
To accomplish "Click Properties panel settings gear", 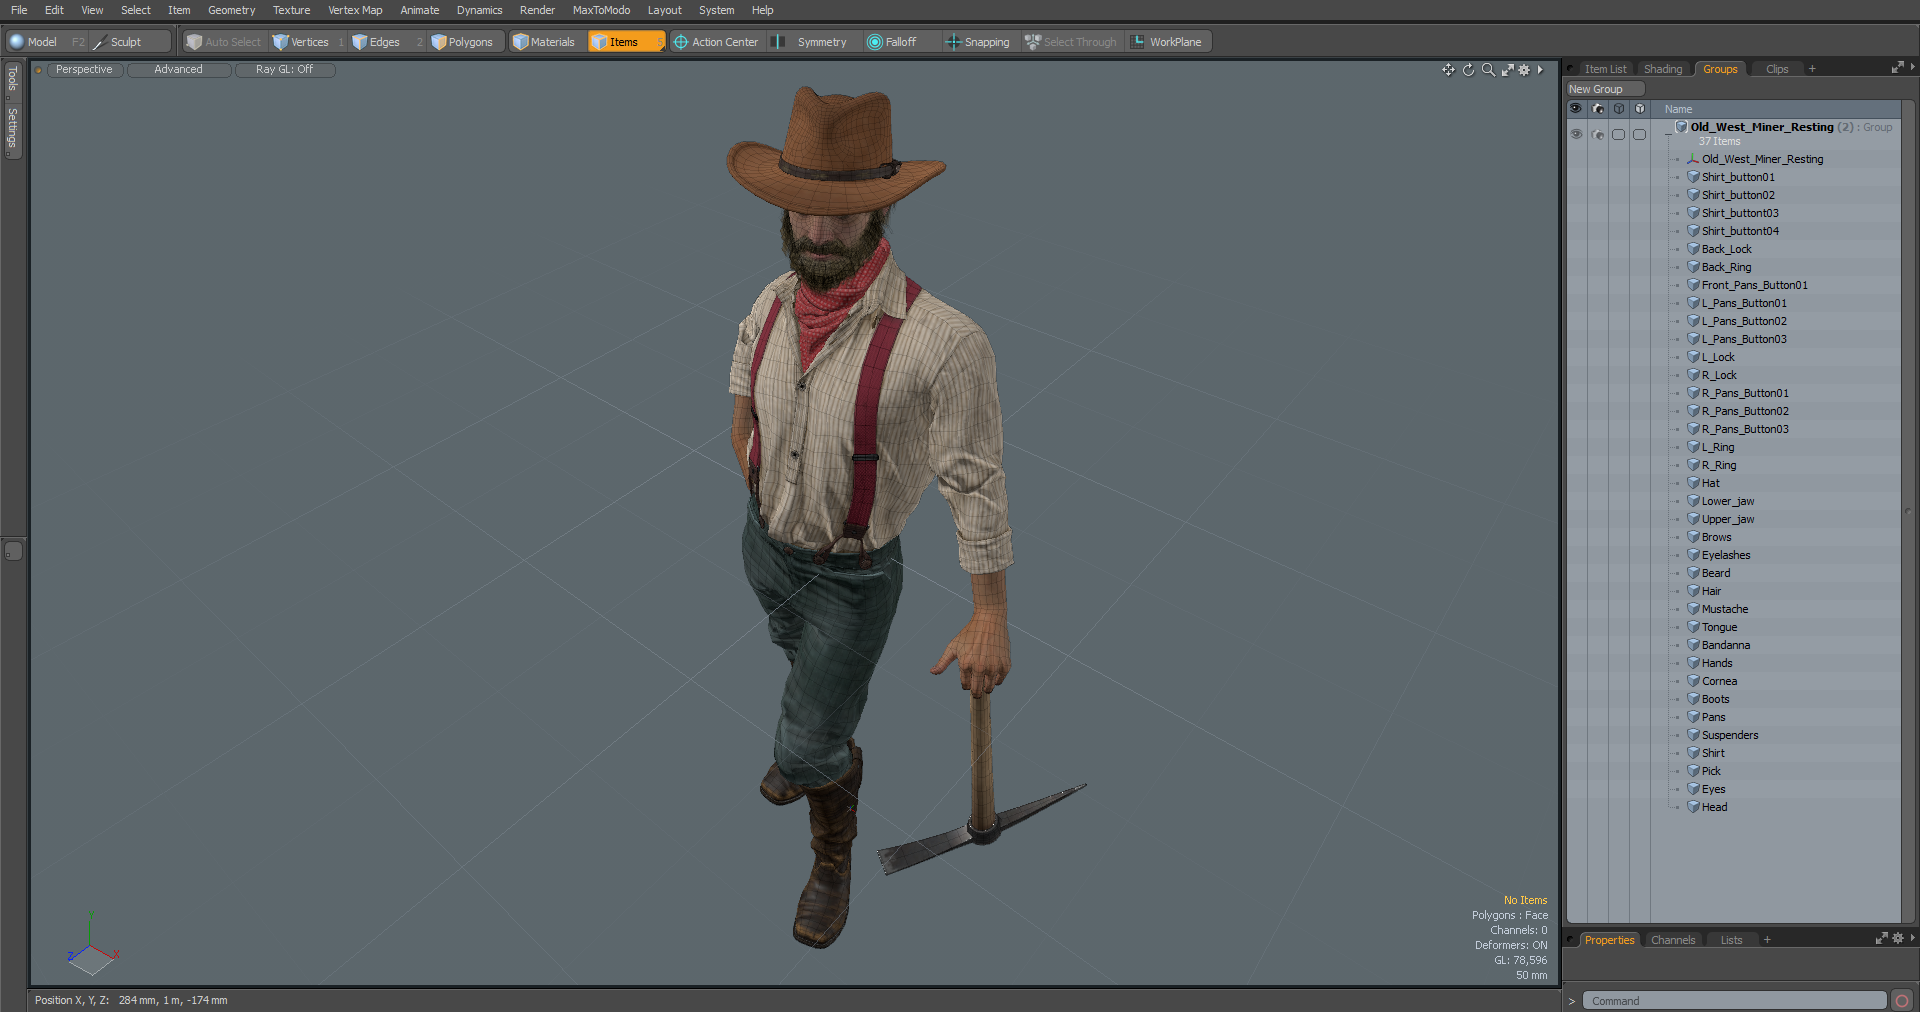I will tap(1897, 938).
